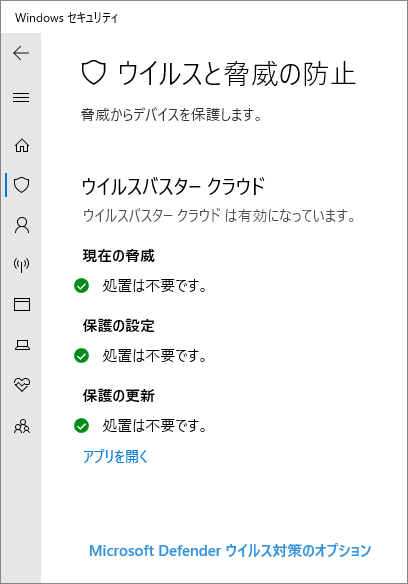The width and height of the screenshot is (408, 584).
Task: Open the hamburger navigation menu
Action: point(21,98)
